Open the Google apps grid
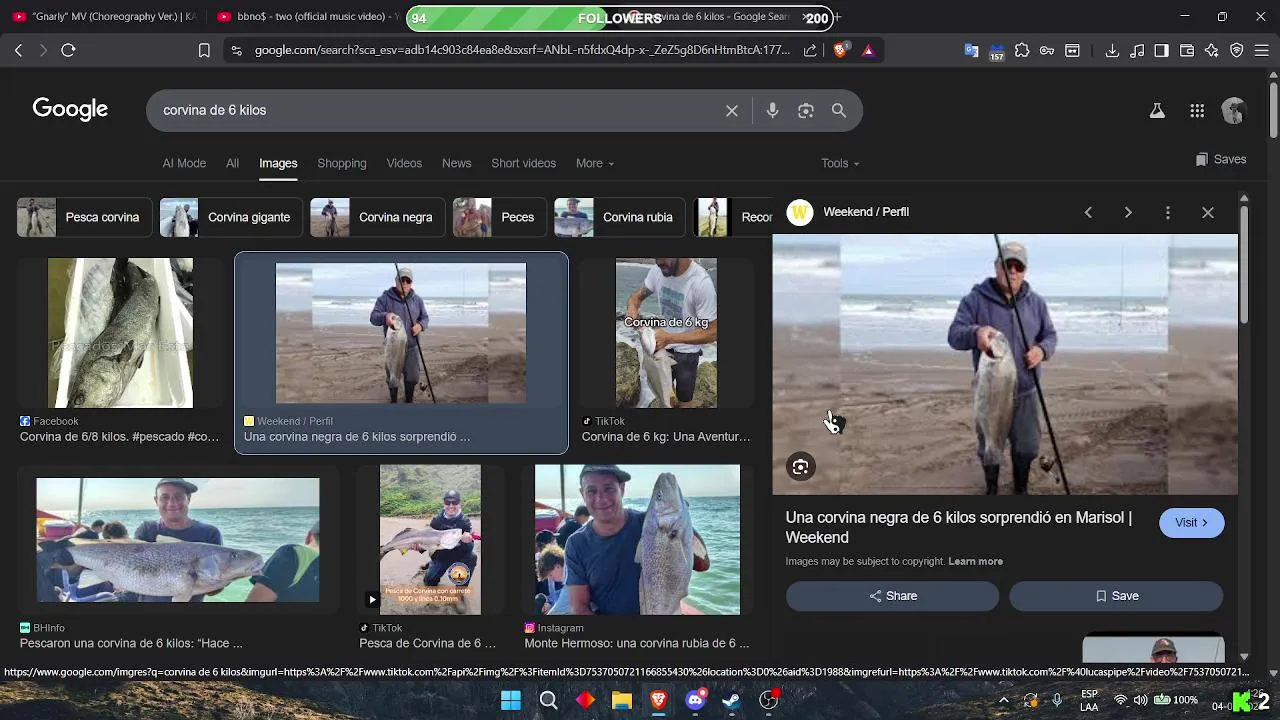 pyautogui.click(x=1197, y=111)
